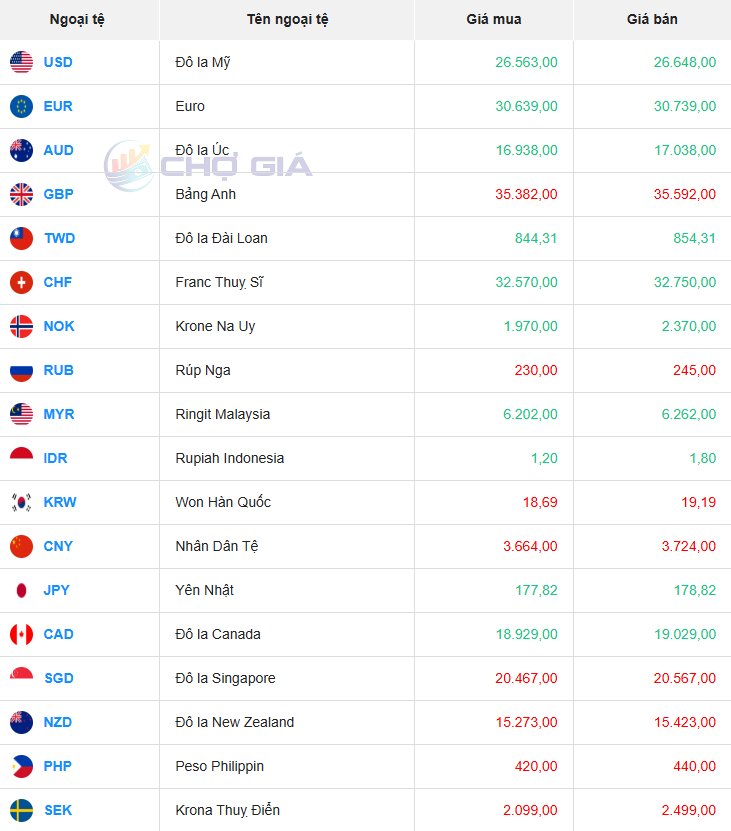Click the "Giá mua" column header
The height and width of the screenshot is (831, 731).
pos(493,19)
